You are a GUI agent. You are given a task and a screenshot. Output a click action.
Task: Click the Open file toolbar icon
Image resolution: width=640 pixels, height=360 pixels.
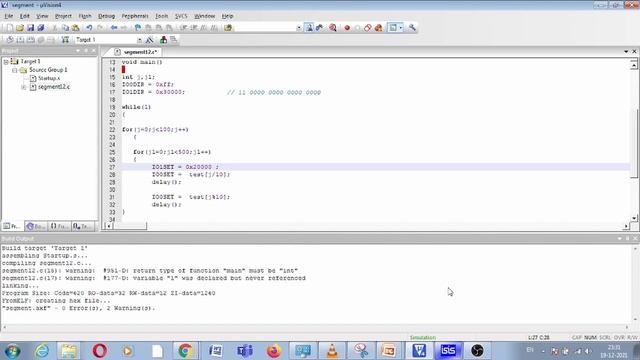click(x=20, y=28)
